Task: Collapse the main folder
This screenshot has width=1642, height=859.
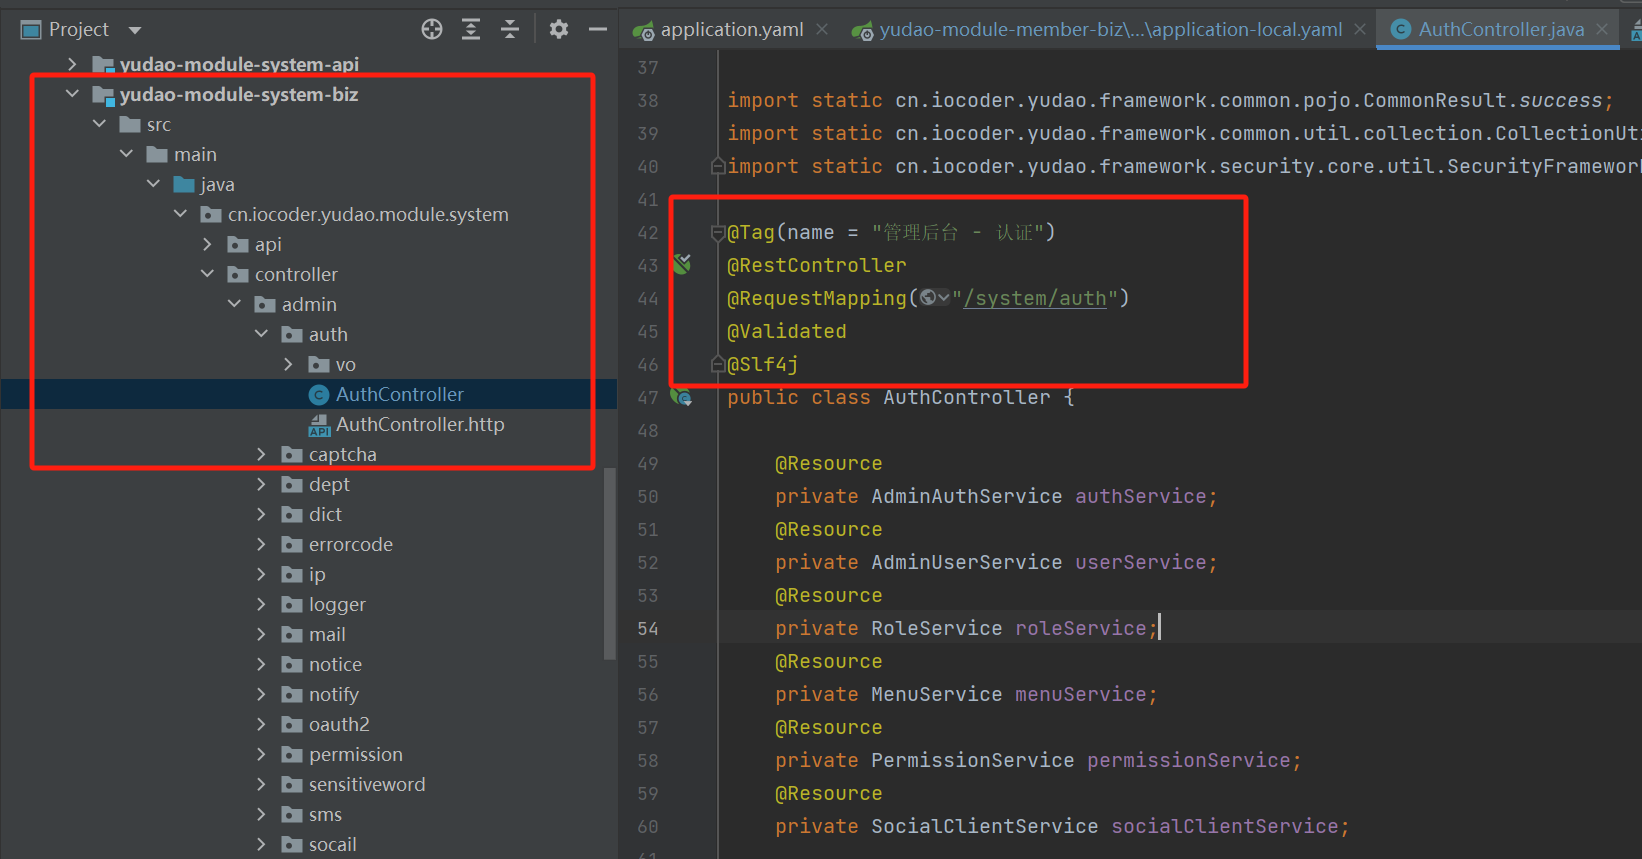Action: pos(126,154)
